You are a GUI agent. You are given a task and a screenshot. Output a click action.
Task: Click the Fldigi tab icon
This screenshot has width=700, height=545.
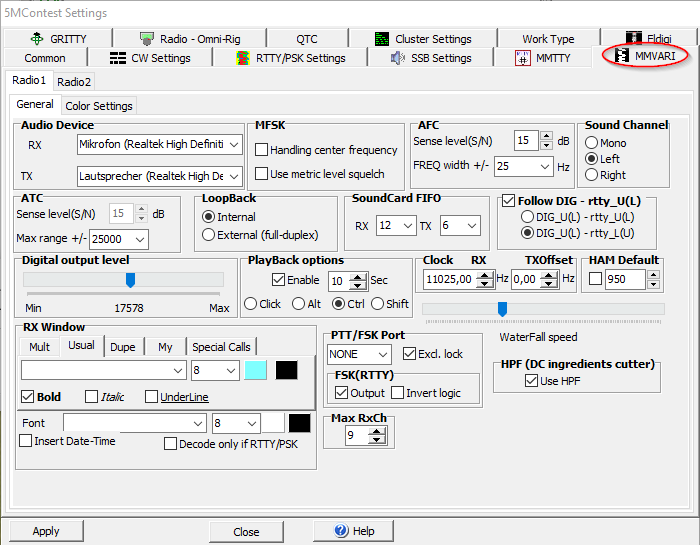click(x=635, y=39)
